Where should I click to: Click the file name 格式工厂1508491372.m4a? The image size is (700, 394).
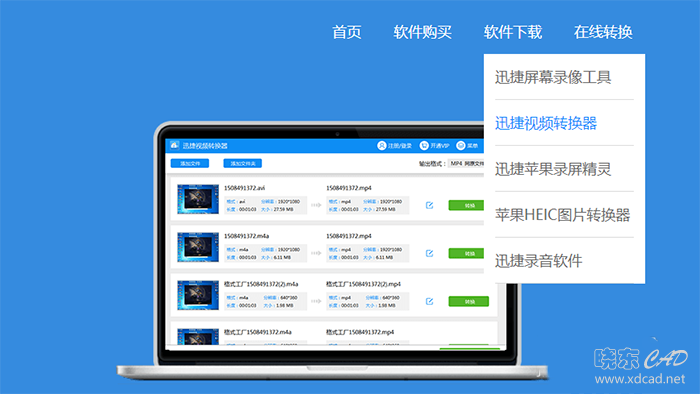[x=258, y=332]
